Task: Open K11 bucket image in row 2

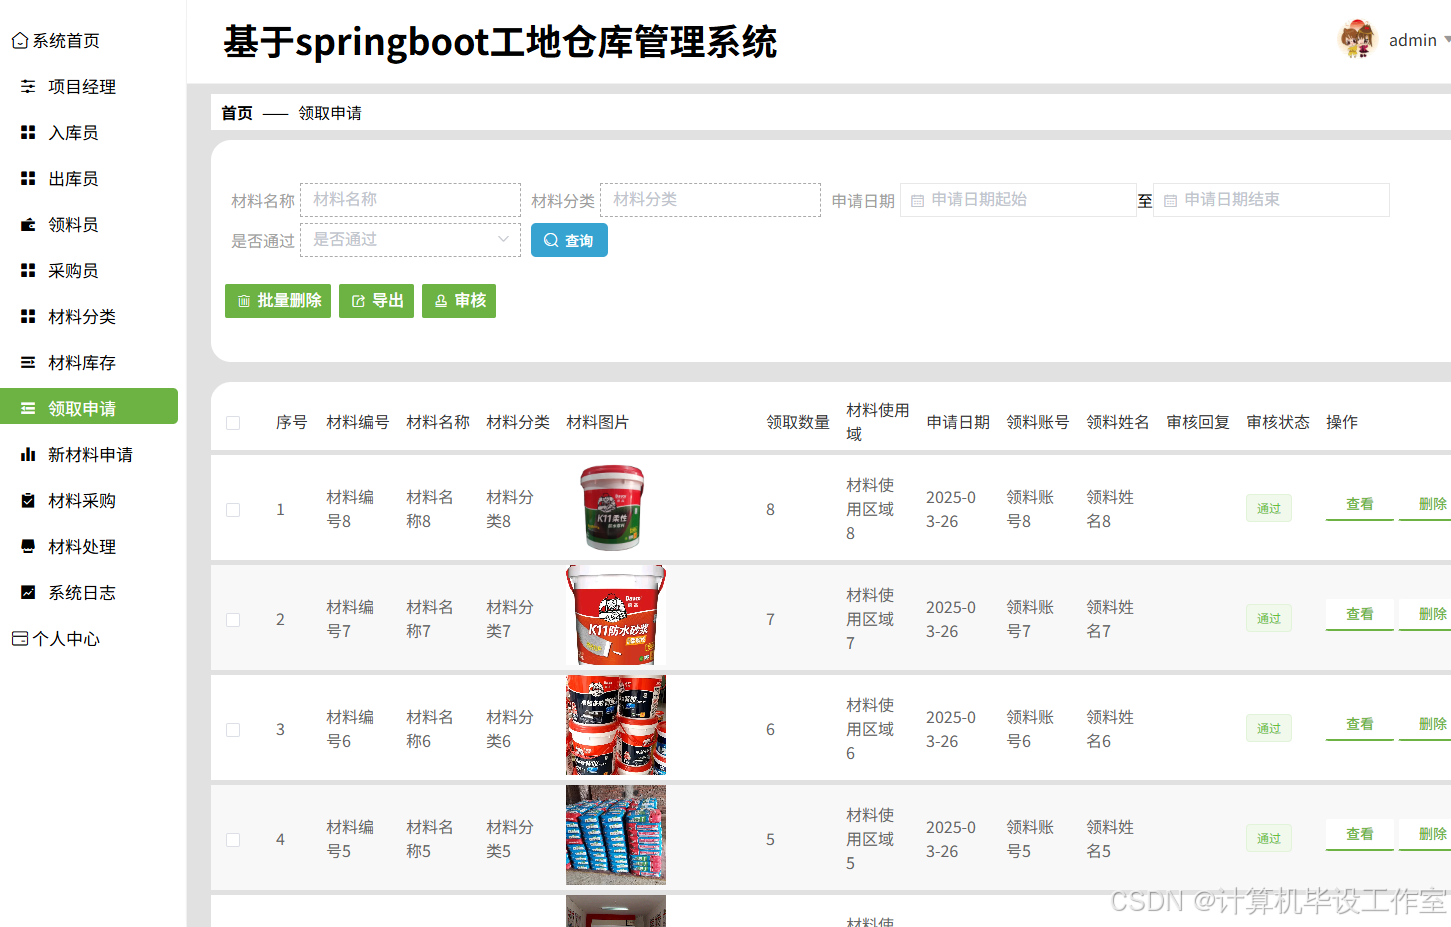Action: pyautogui.click(x=616, y=615)
